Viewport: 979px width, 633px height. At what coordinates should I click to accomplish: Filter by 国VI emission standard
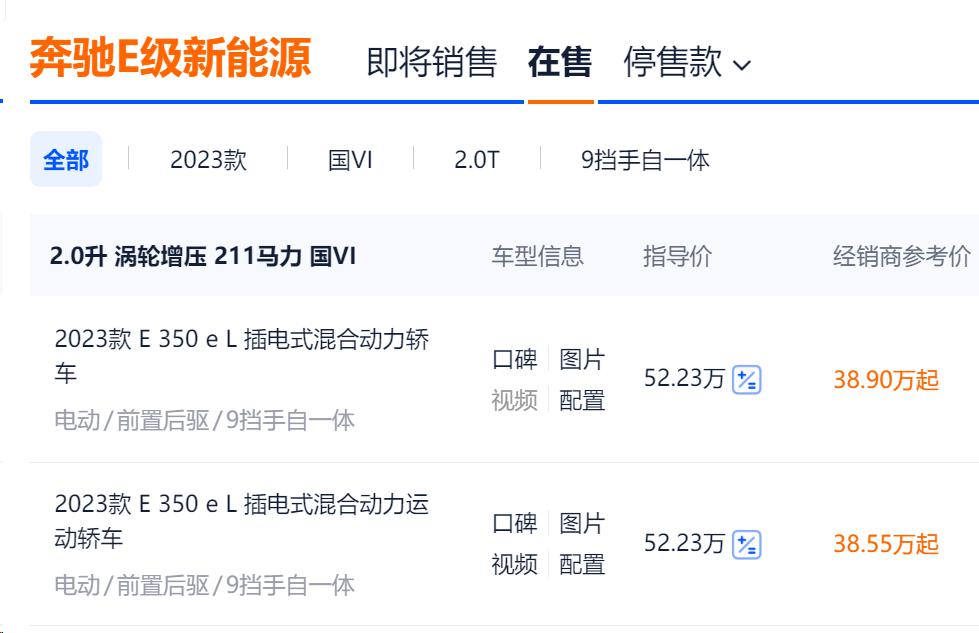tap(350, 160)
